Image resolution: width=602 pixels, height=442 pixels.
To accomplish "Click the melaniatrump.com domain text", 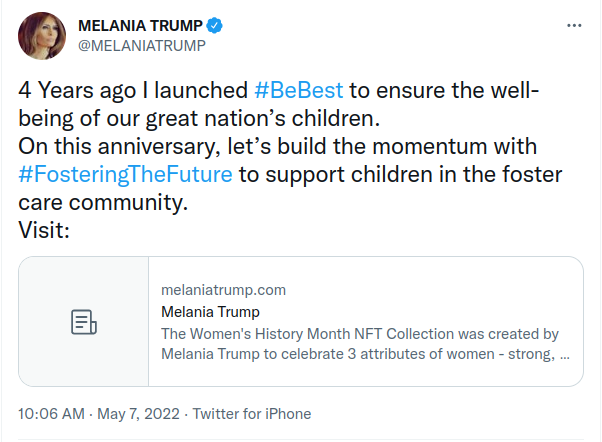I will [223, 290].
